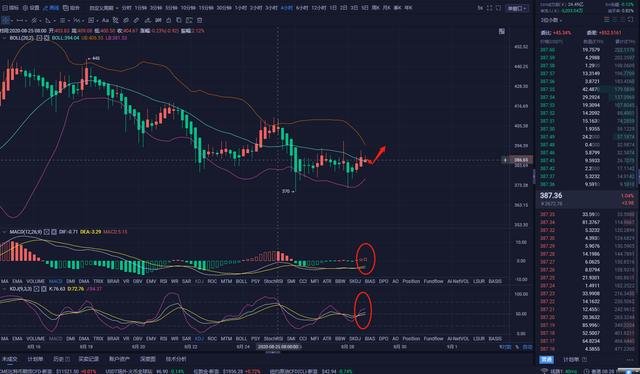Select the 12小时 timeframe button
Viewport: 640px width, 374px height.
tap(318, 8)
